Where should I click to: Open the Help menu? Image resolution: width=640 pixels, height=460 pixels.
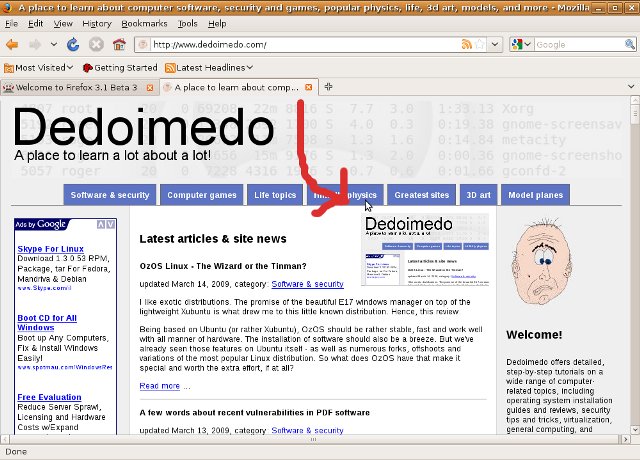(x=217, y=24)
